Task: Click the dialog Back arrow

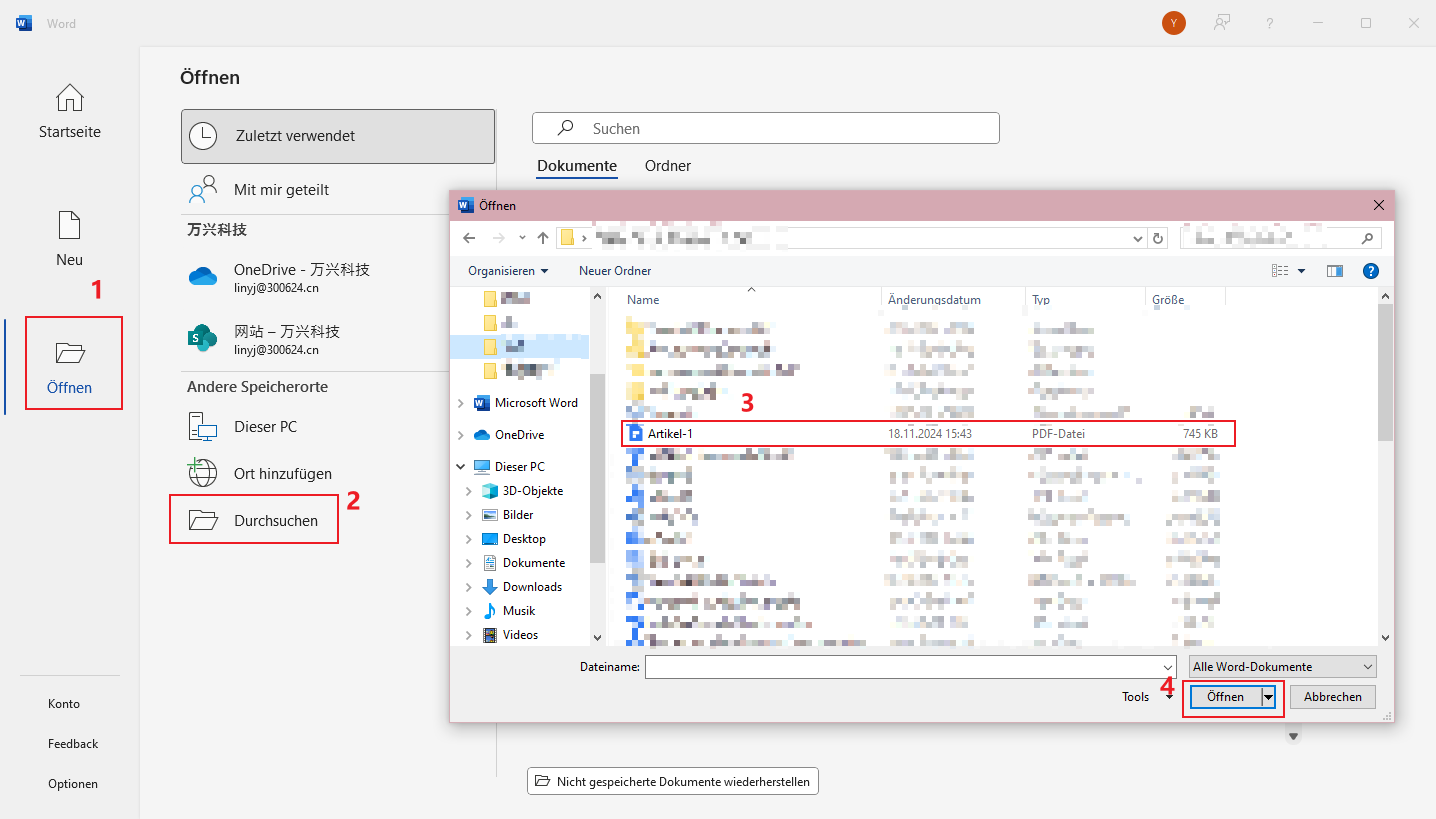Action: click(x=470, y=238)
